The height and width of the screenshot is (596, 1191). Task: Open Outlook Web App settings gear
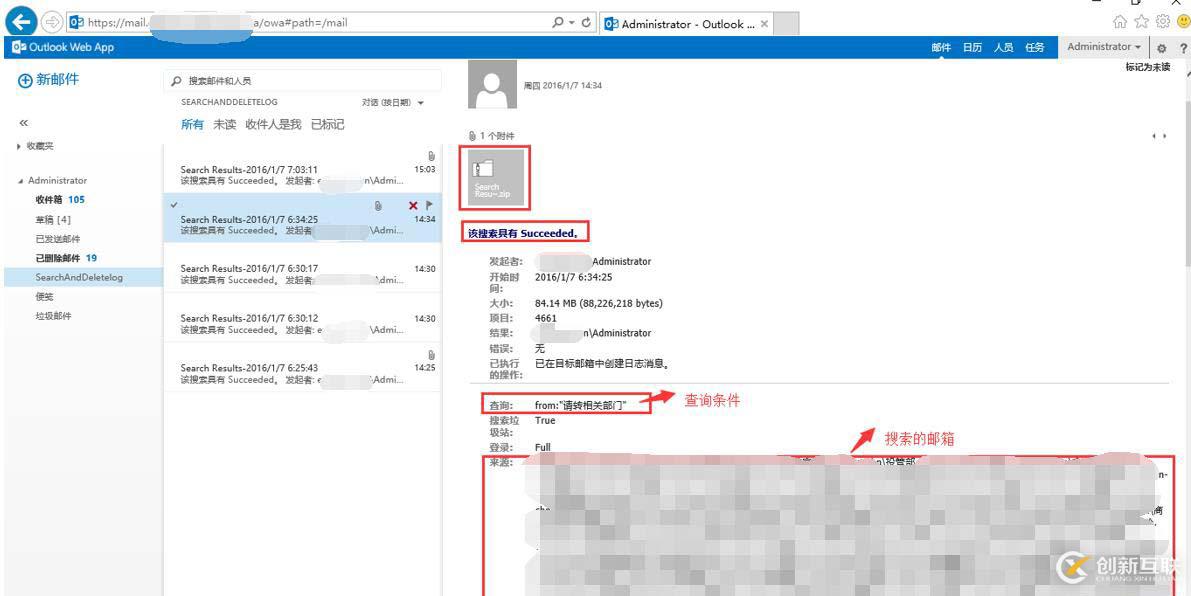(1161, 48)
